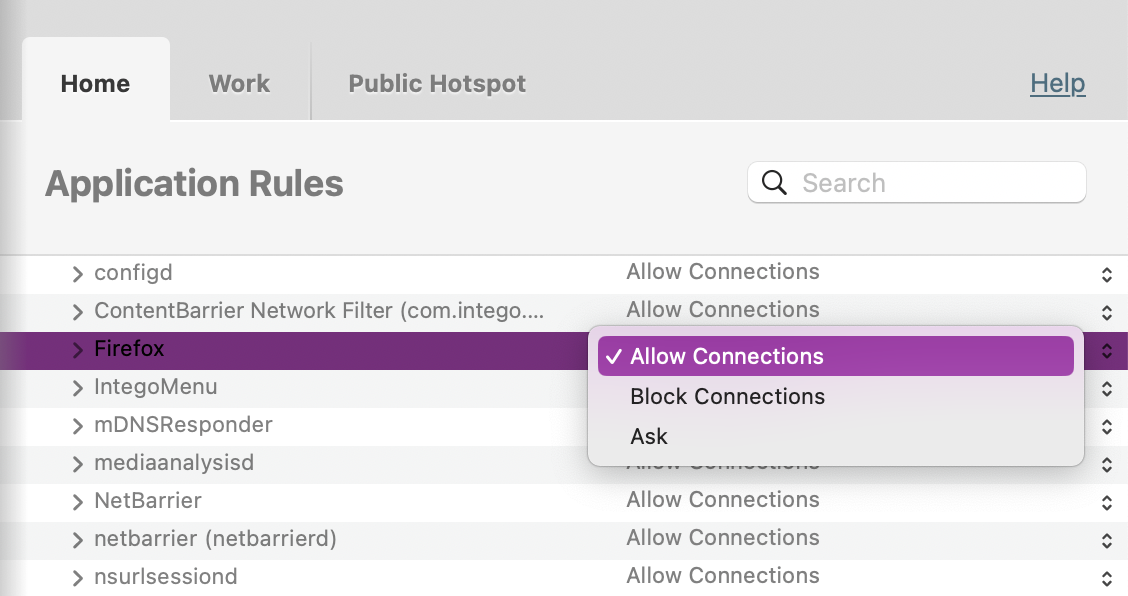The width and height of the screenshot is (1128, 596).
Task: Select the mediaanalysisd application name
Action: coord(174,463)
